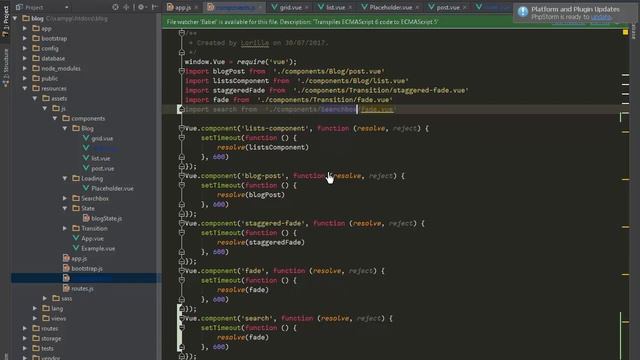The width and height of the screenshot is (640, 360).
Task: Click the Vue icon beside grid.vue in tree
Action: (x=86, y=138)
